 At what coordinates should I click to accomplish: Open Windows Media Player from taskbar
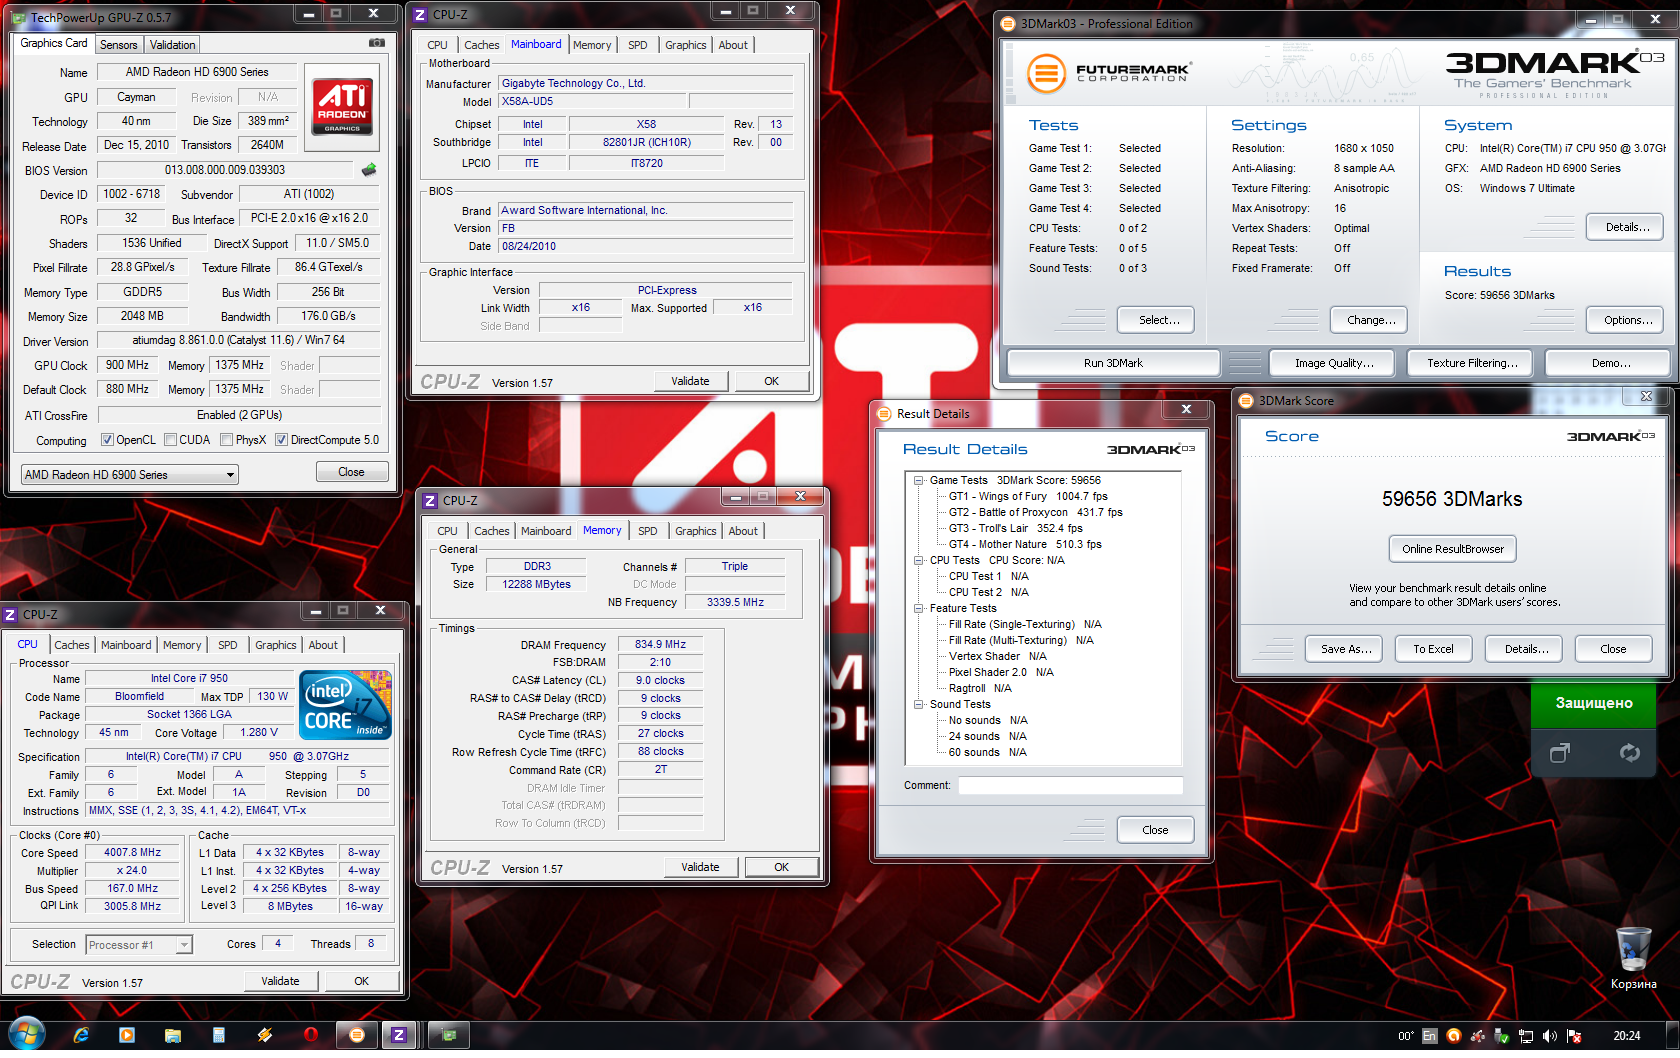(x=127, y=1035)
